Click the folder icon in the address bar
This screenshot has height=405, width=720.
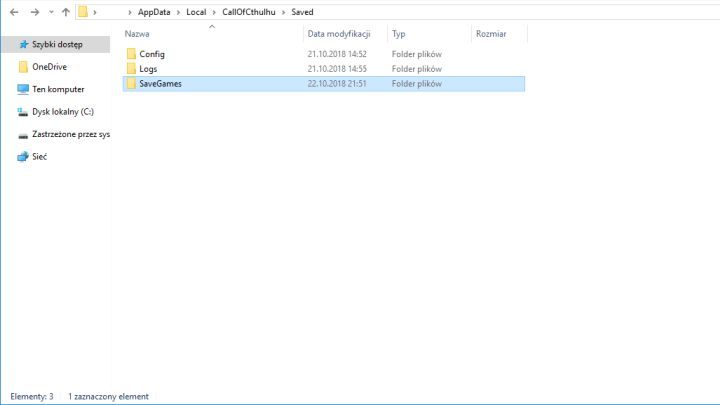coord(84,12)
